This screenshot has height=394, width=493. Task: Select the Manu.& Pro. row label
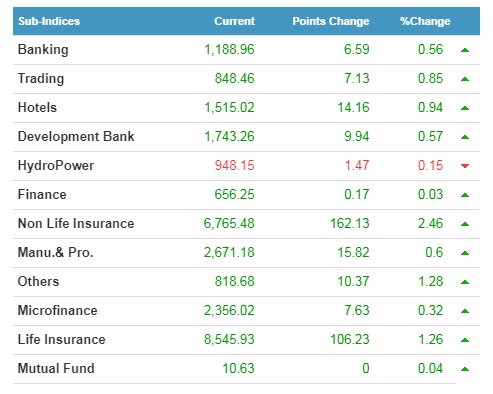[55, 252]
